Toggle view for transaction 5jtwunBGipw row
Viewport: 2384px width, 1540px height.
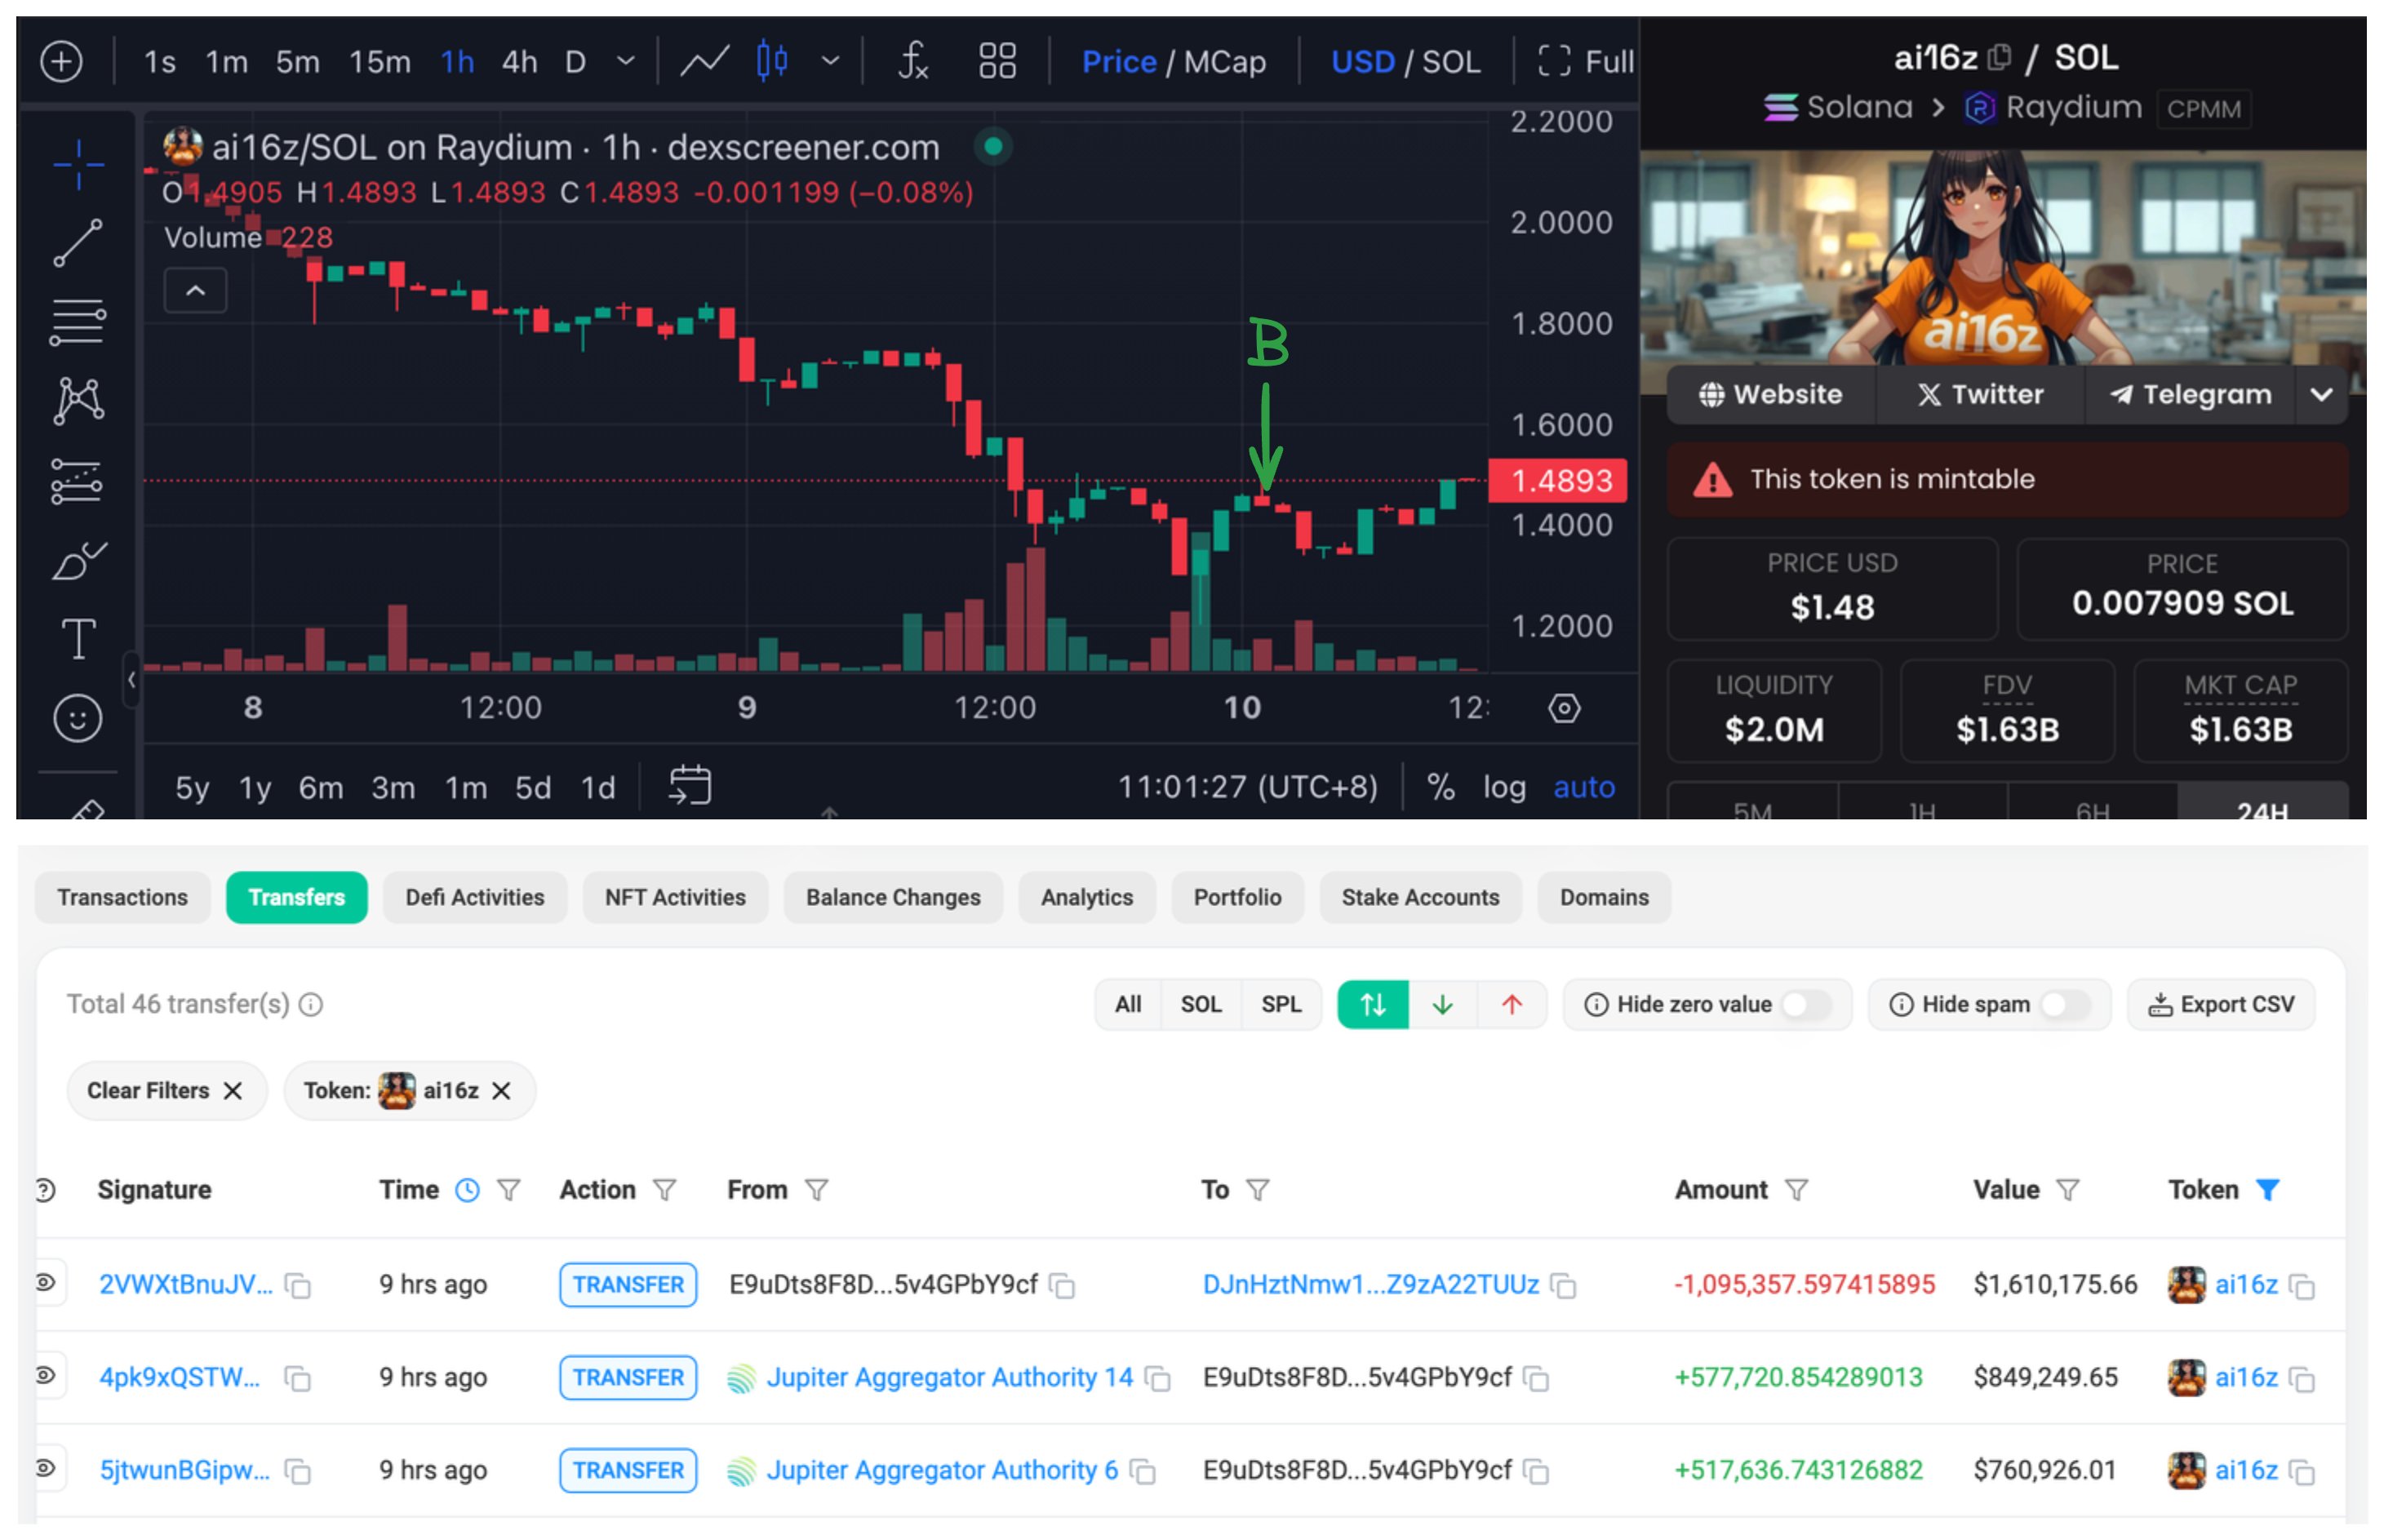46,1469
